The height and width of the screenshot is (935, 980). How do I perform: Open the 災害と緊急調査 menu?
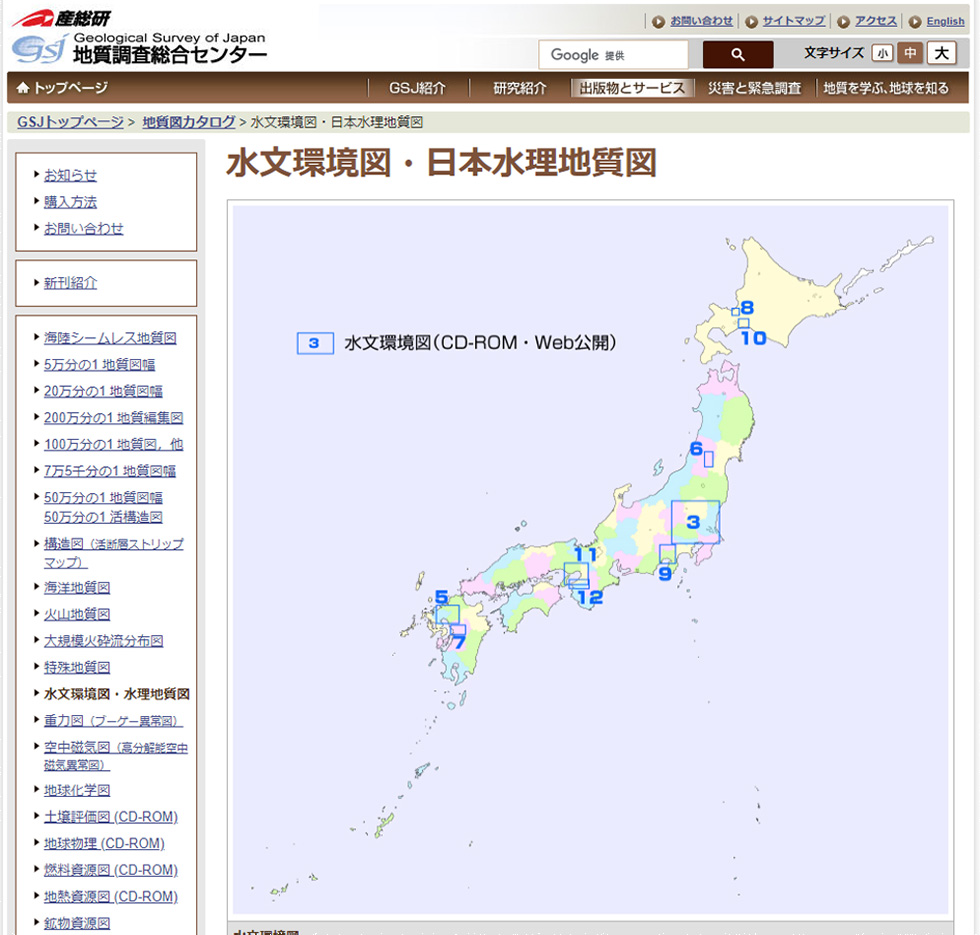point(754,88)
